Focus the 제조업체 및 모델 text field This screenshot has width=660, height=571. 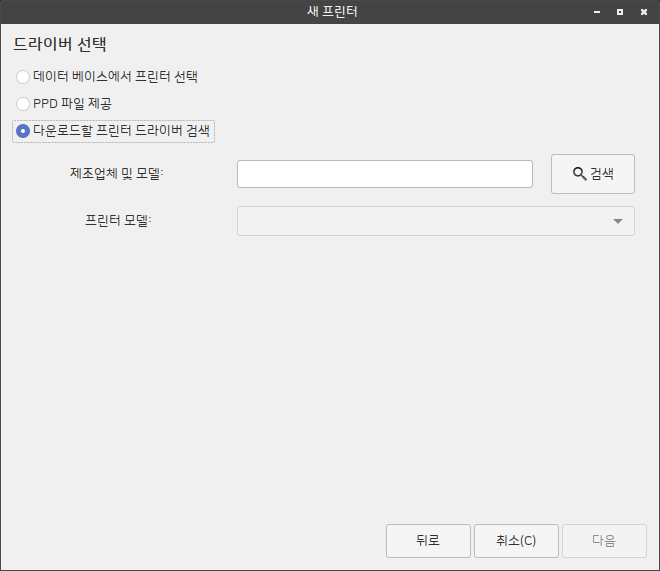point(384,174)
